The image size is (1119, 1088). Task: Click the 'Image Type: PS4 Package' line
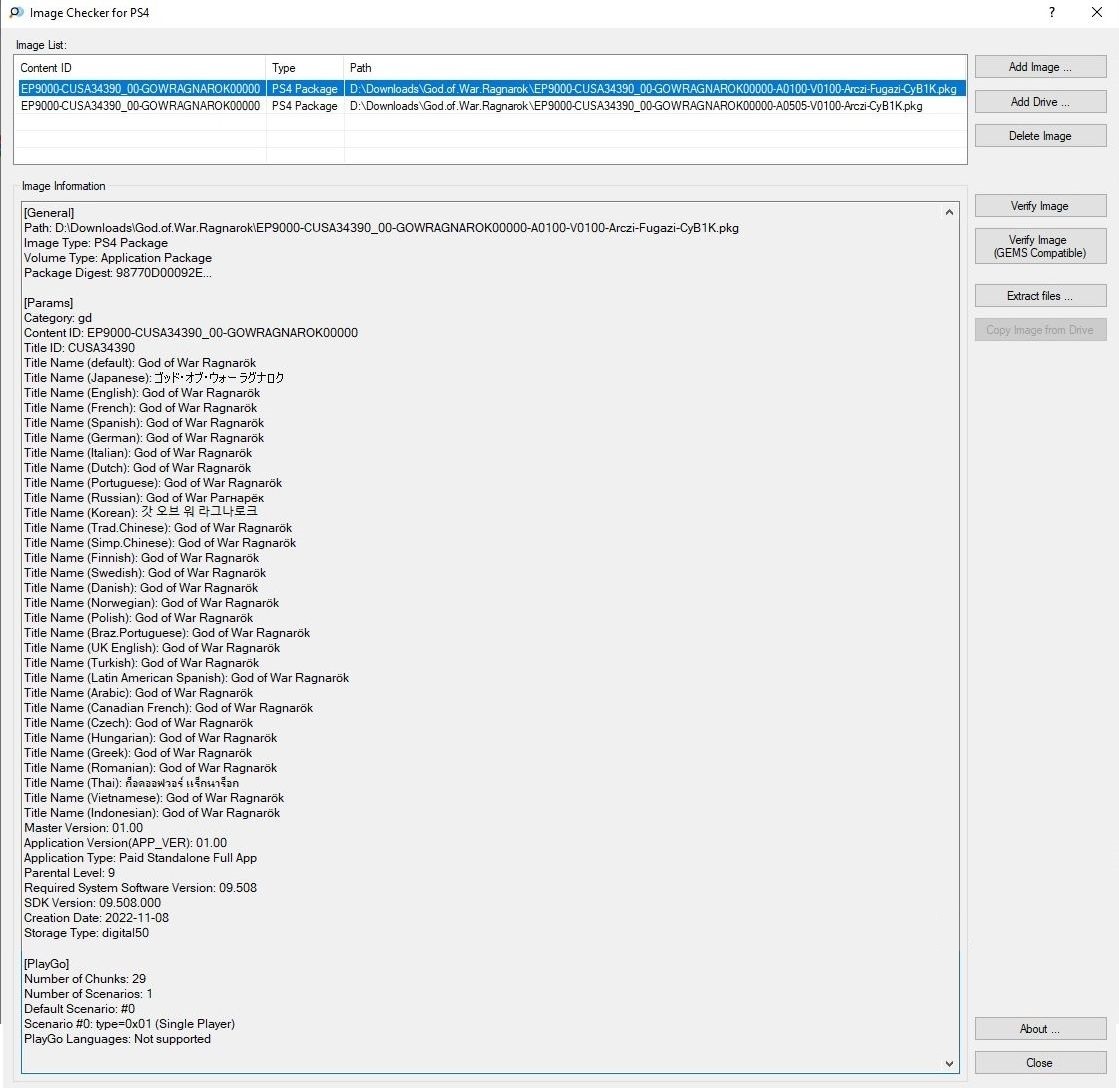point(96,243)
